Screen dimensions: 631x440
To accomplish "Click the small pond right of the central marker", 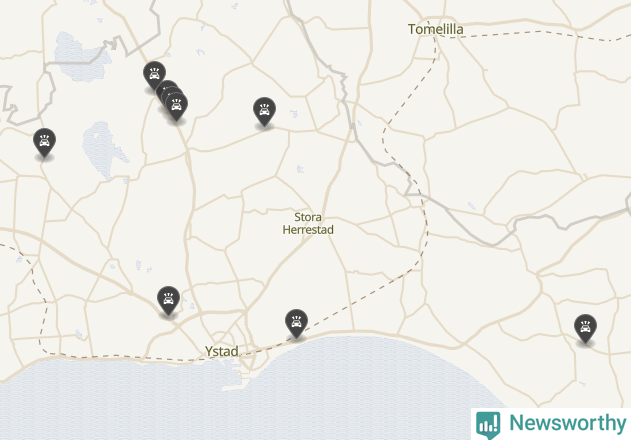I will [294, 114].
